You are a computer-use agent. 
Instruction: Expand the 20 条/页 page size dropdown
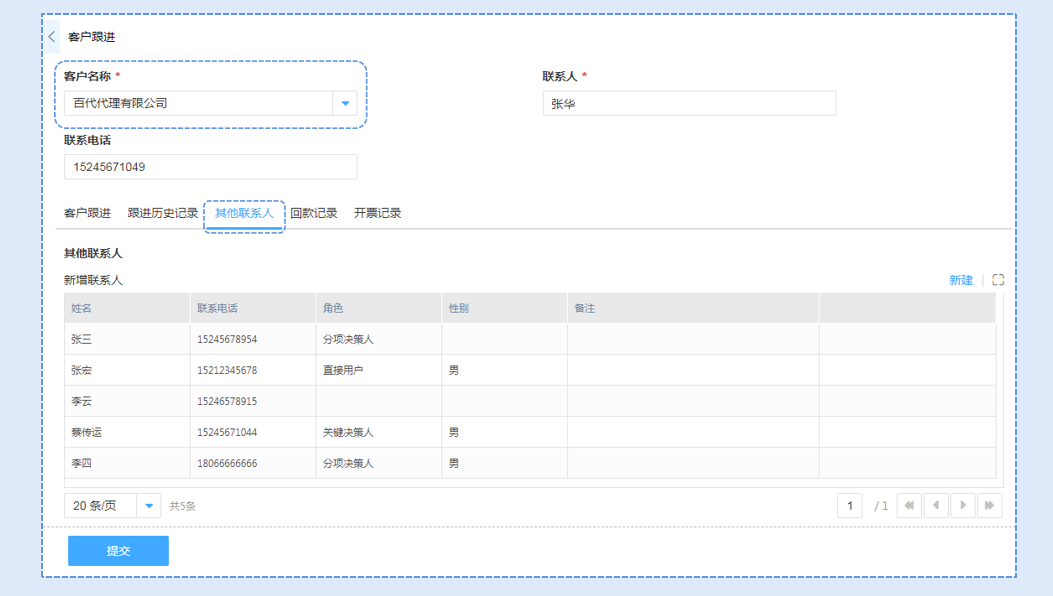coord(149,506)
